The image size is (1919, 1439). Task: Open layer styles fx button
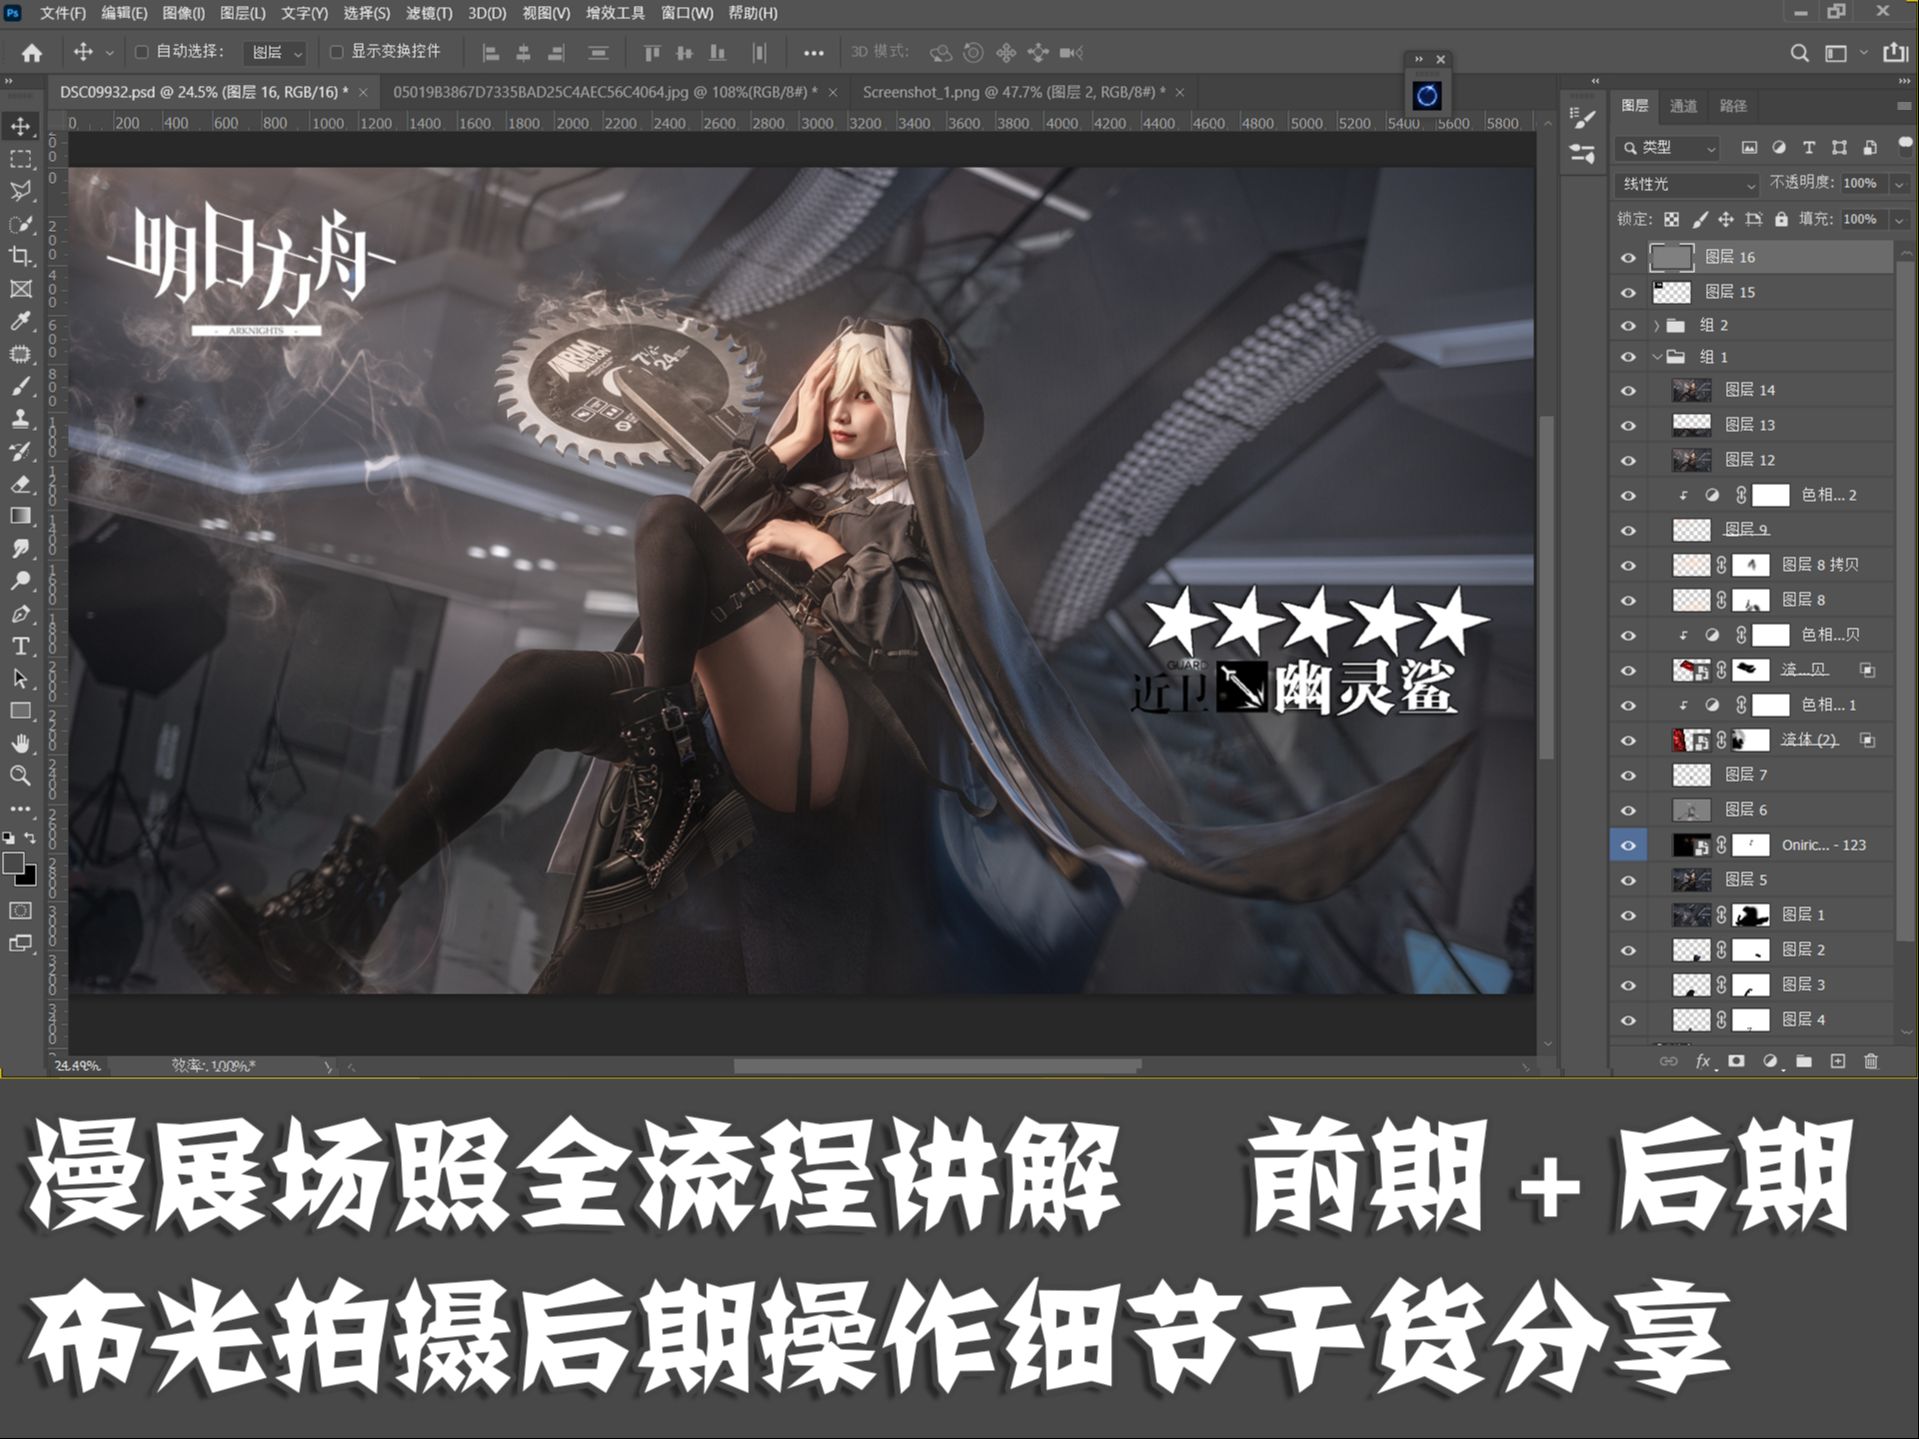(x=1703, y=1061)
